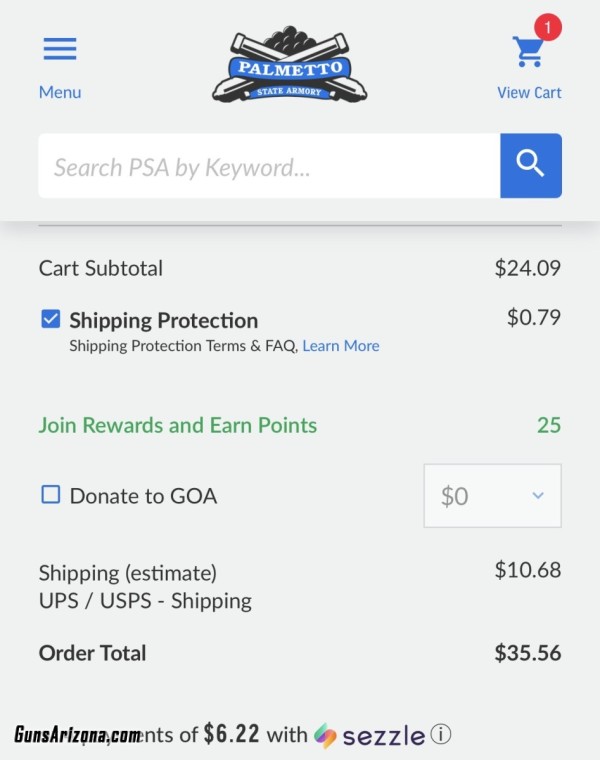
Task: Click the Order Total amount $35.56
Action: tap(527, 653)
